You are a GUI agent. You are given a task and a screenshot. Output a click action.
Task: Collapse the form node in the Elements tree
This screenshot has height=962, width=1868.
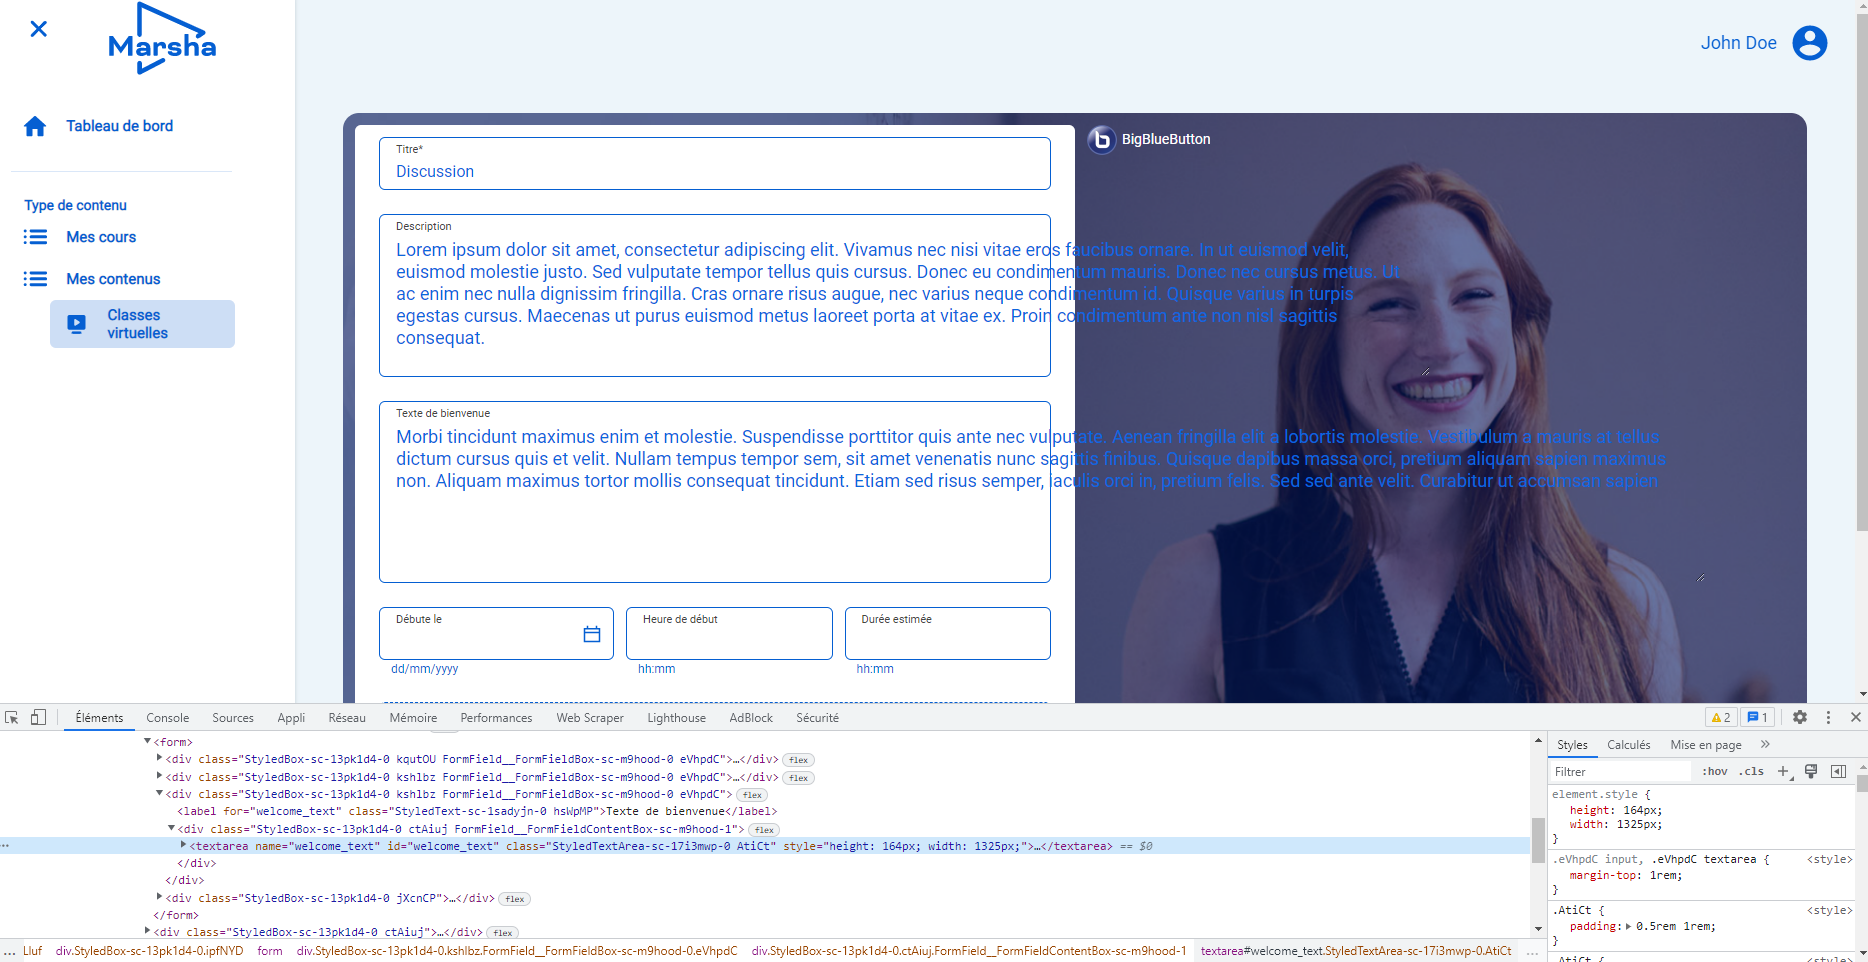pyautogui.click(x=146, y=742)
